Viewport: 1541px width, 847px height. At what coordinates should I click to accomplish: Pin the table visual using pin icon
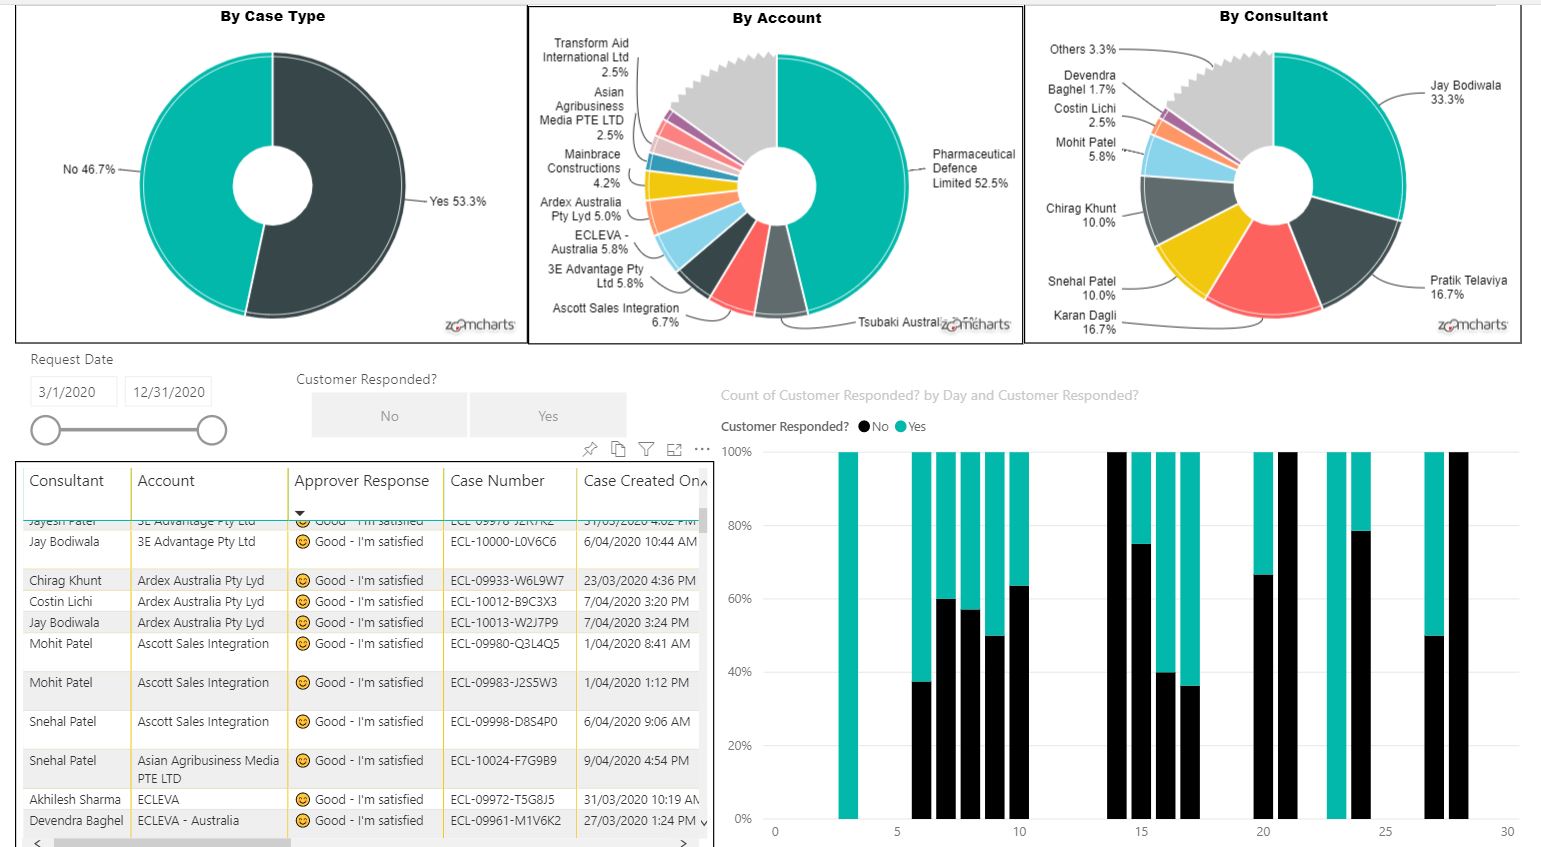click(x=590, y=449)
